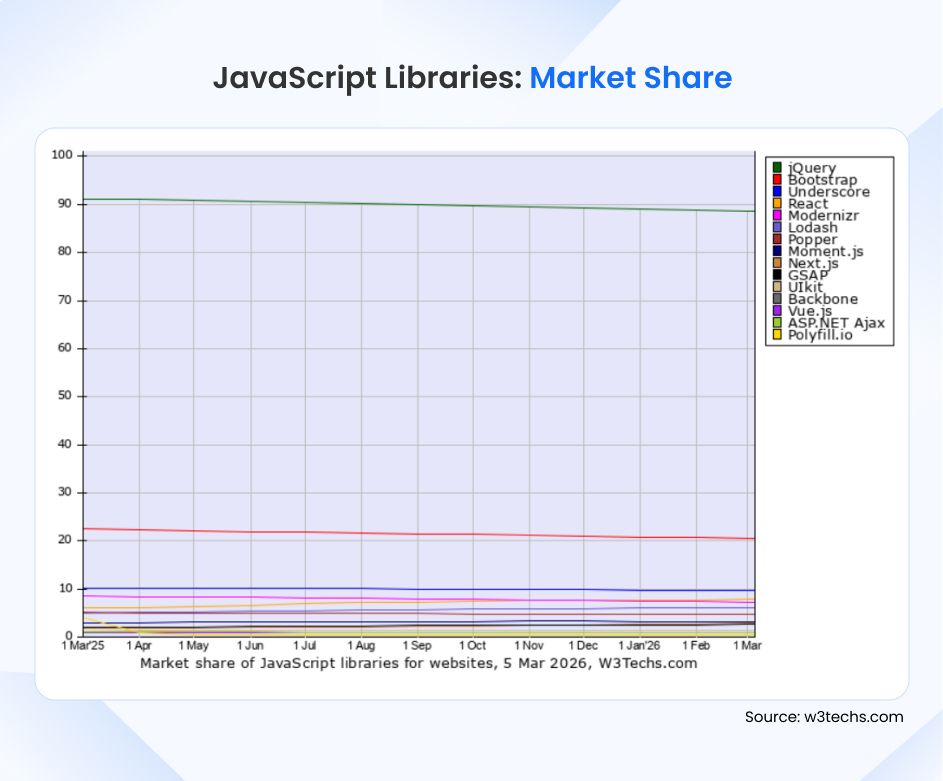Click the Popper blue color swatch

tap(775, 239)
